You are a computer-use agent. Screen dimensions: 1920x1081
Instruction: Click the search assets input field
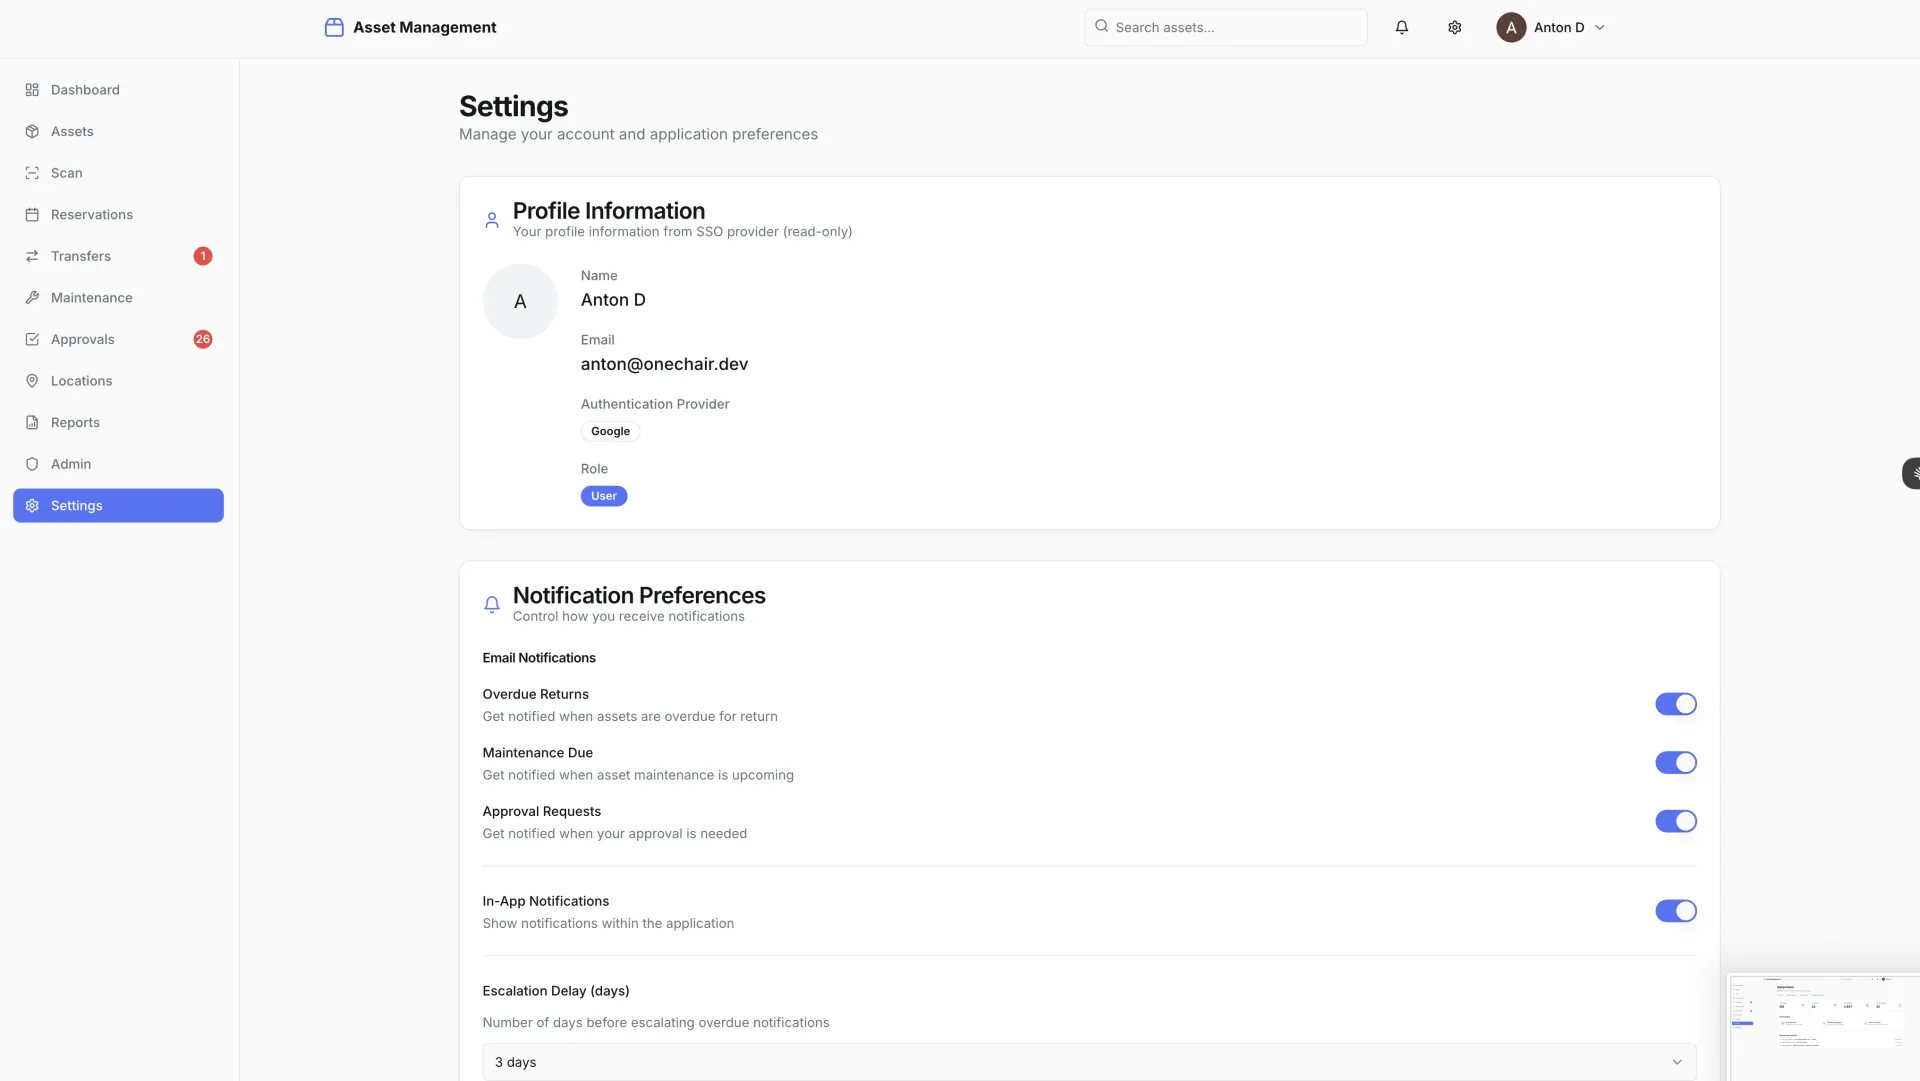(x=1224, y=27)
